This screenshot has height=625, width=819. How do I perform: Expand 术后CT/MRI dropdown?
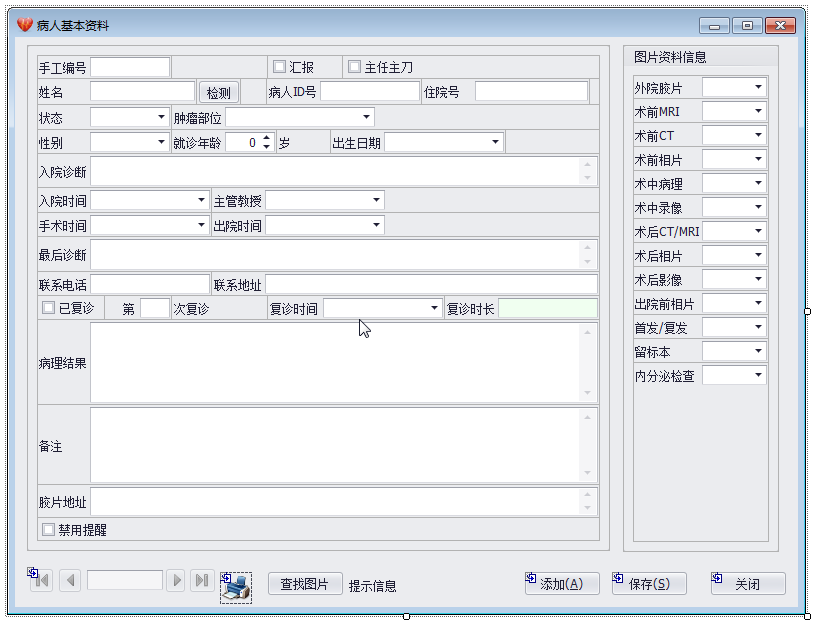(x=758, y=231)
